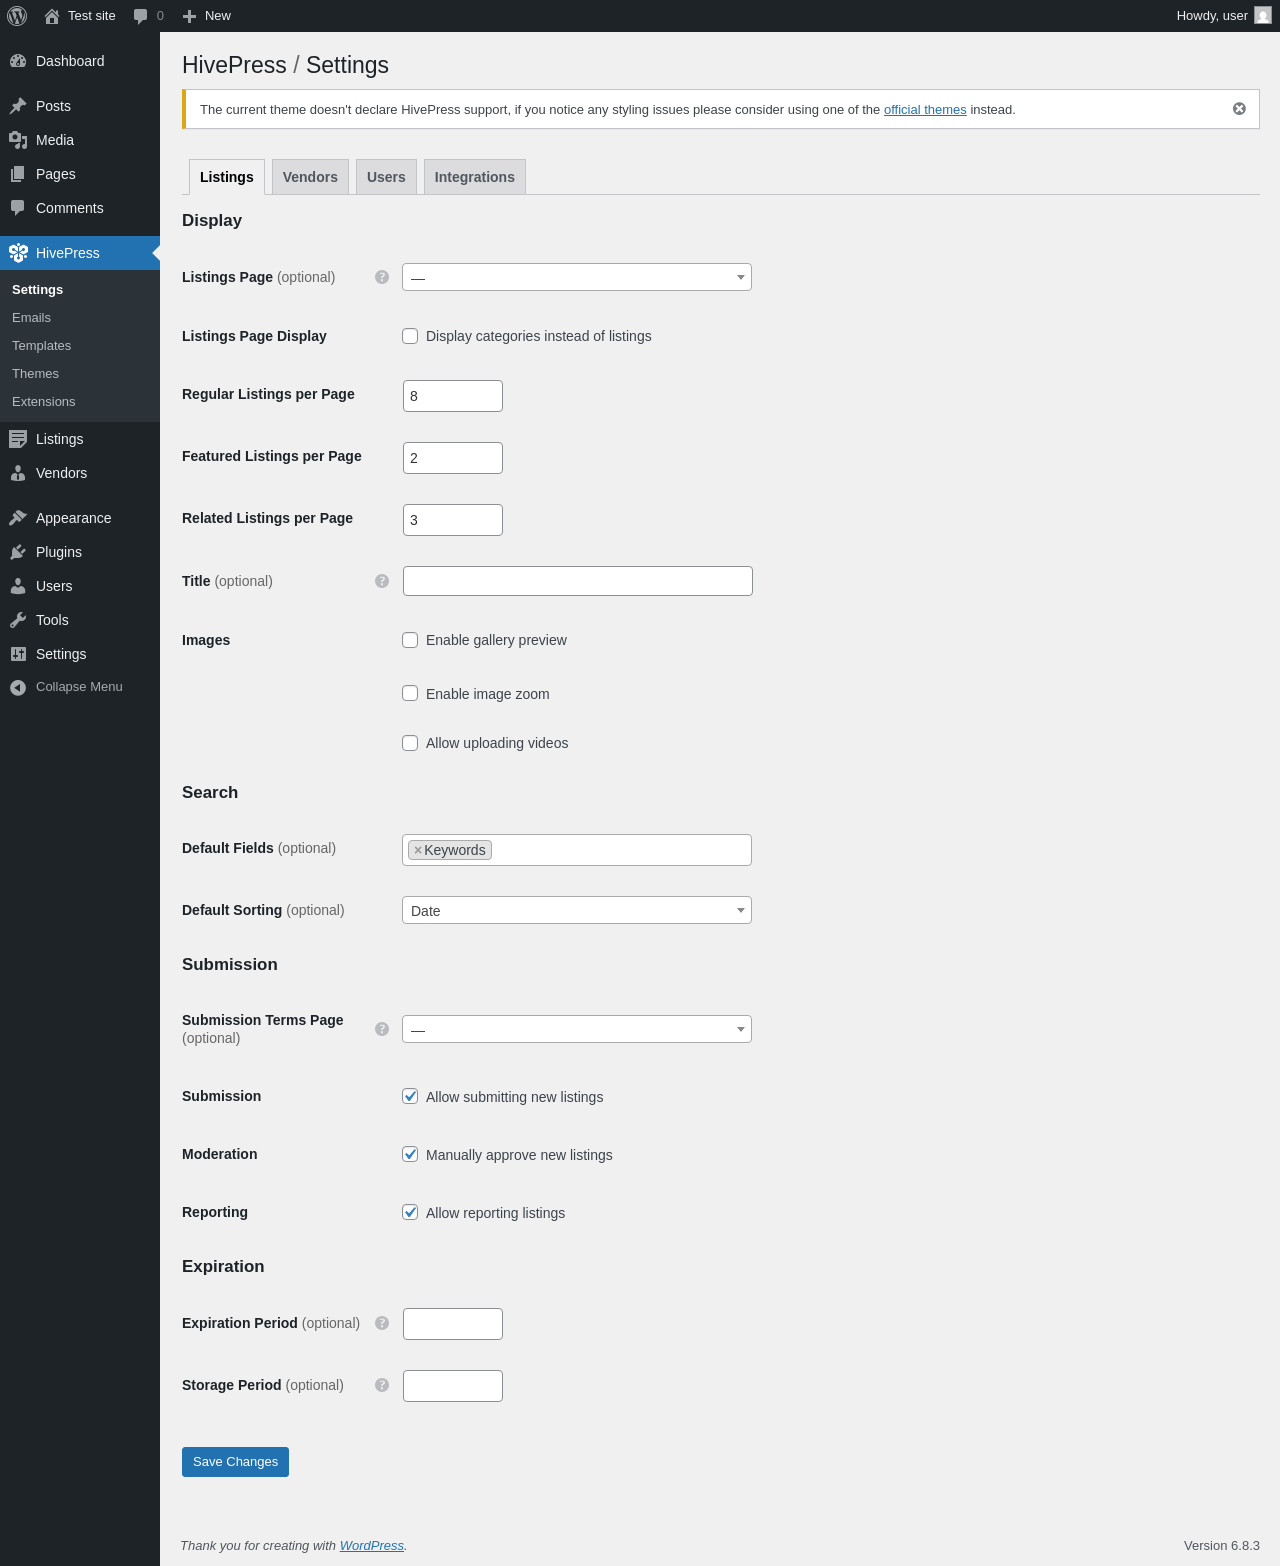
Task: Click the Vendors icon in sidebar
Action: pos(18,473)
